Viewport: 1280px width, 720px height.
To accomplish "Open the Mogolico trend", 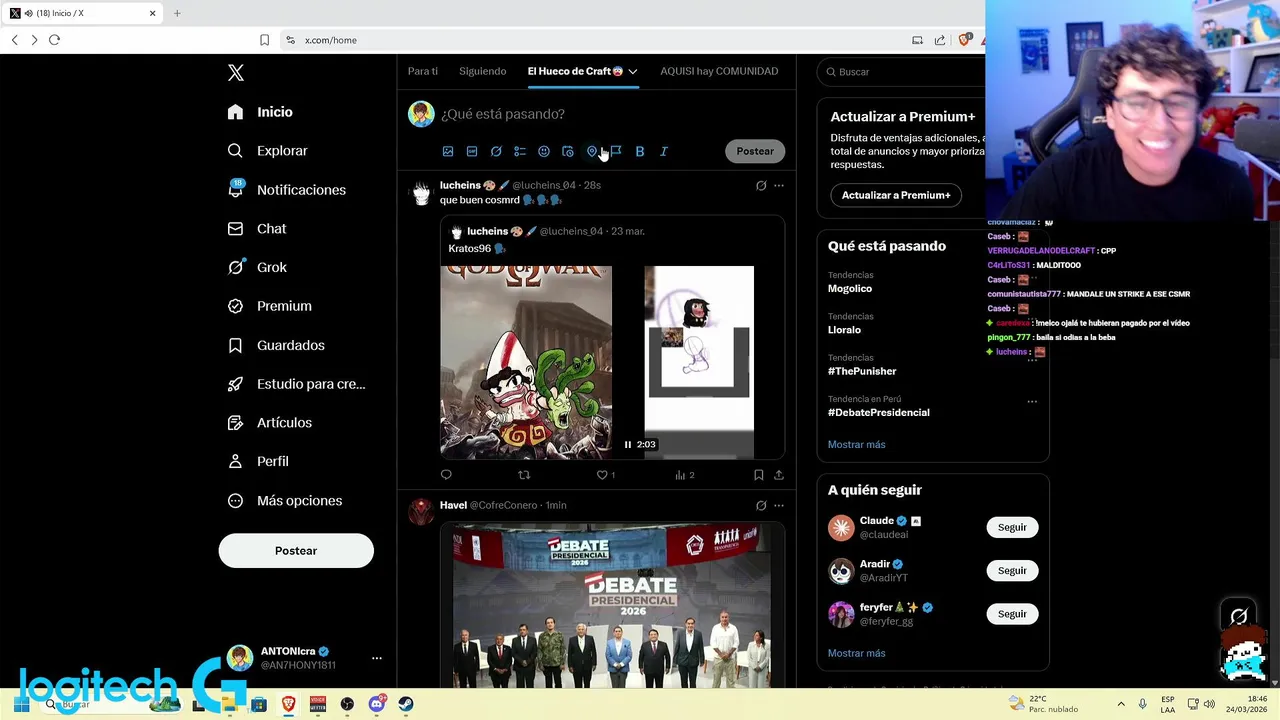I will tap(850, 288).
